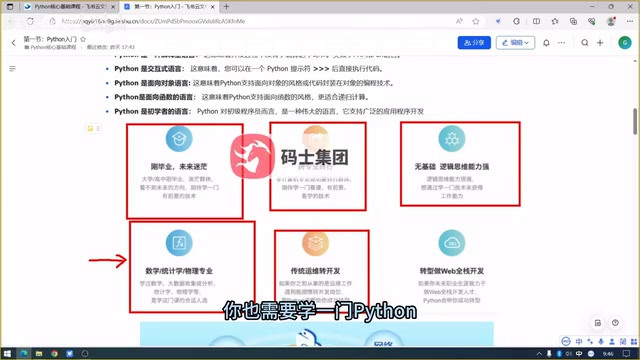
Task: Click the address bar URL field
Action: coord(253,21)
